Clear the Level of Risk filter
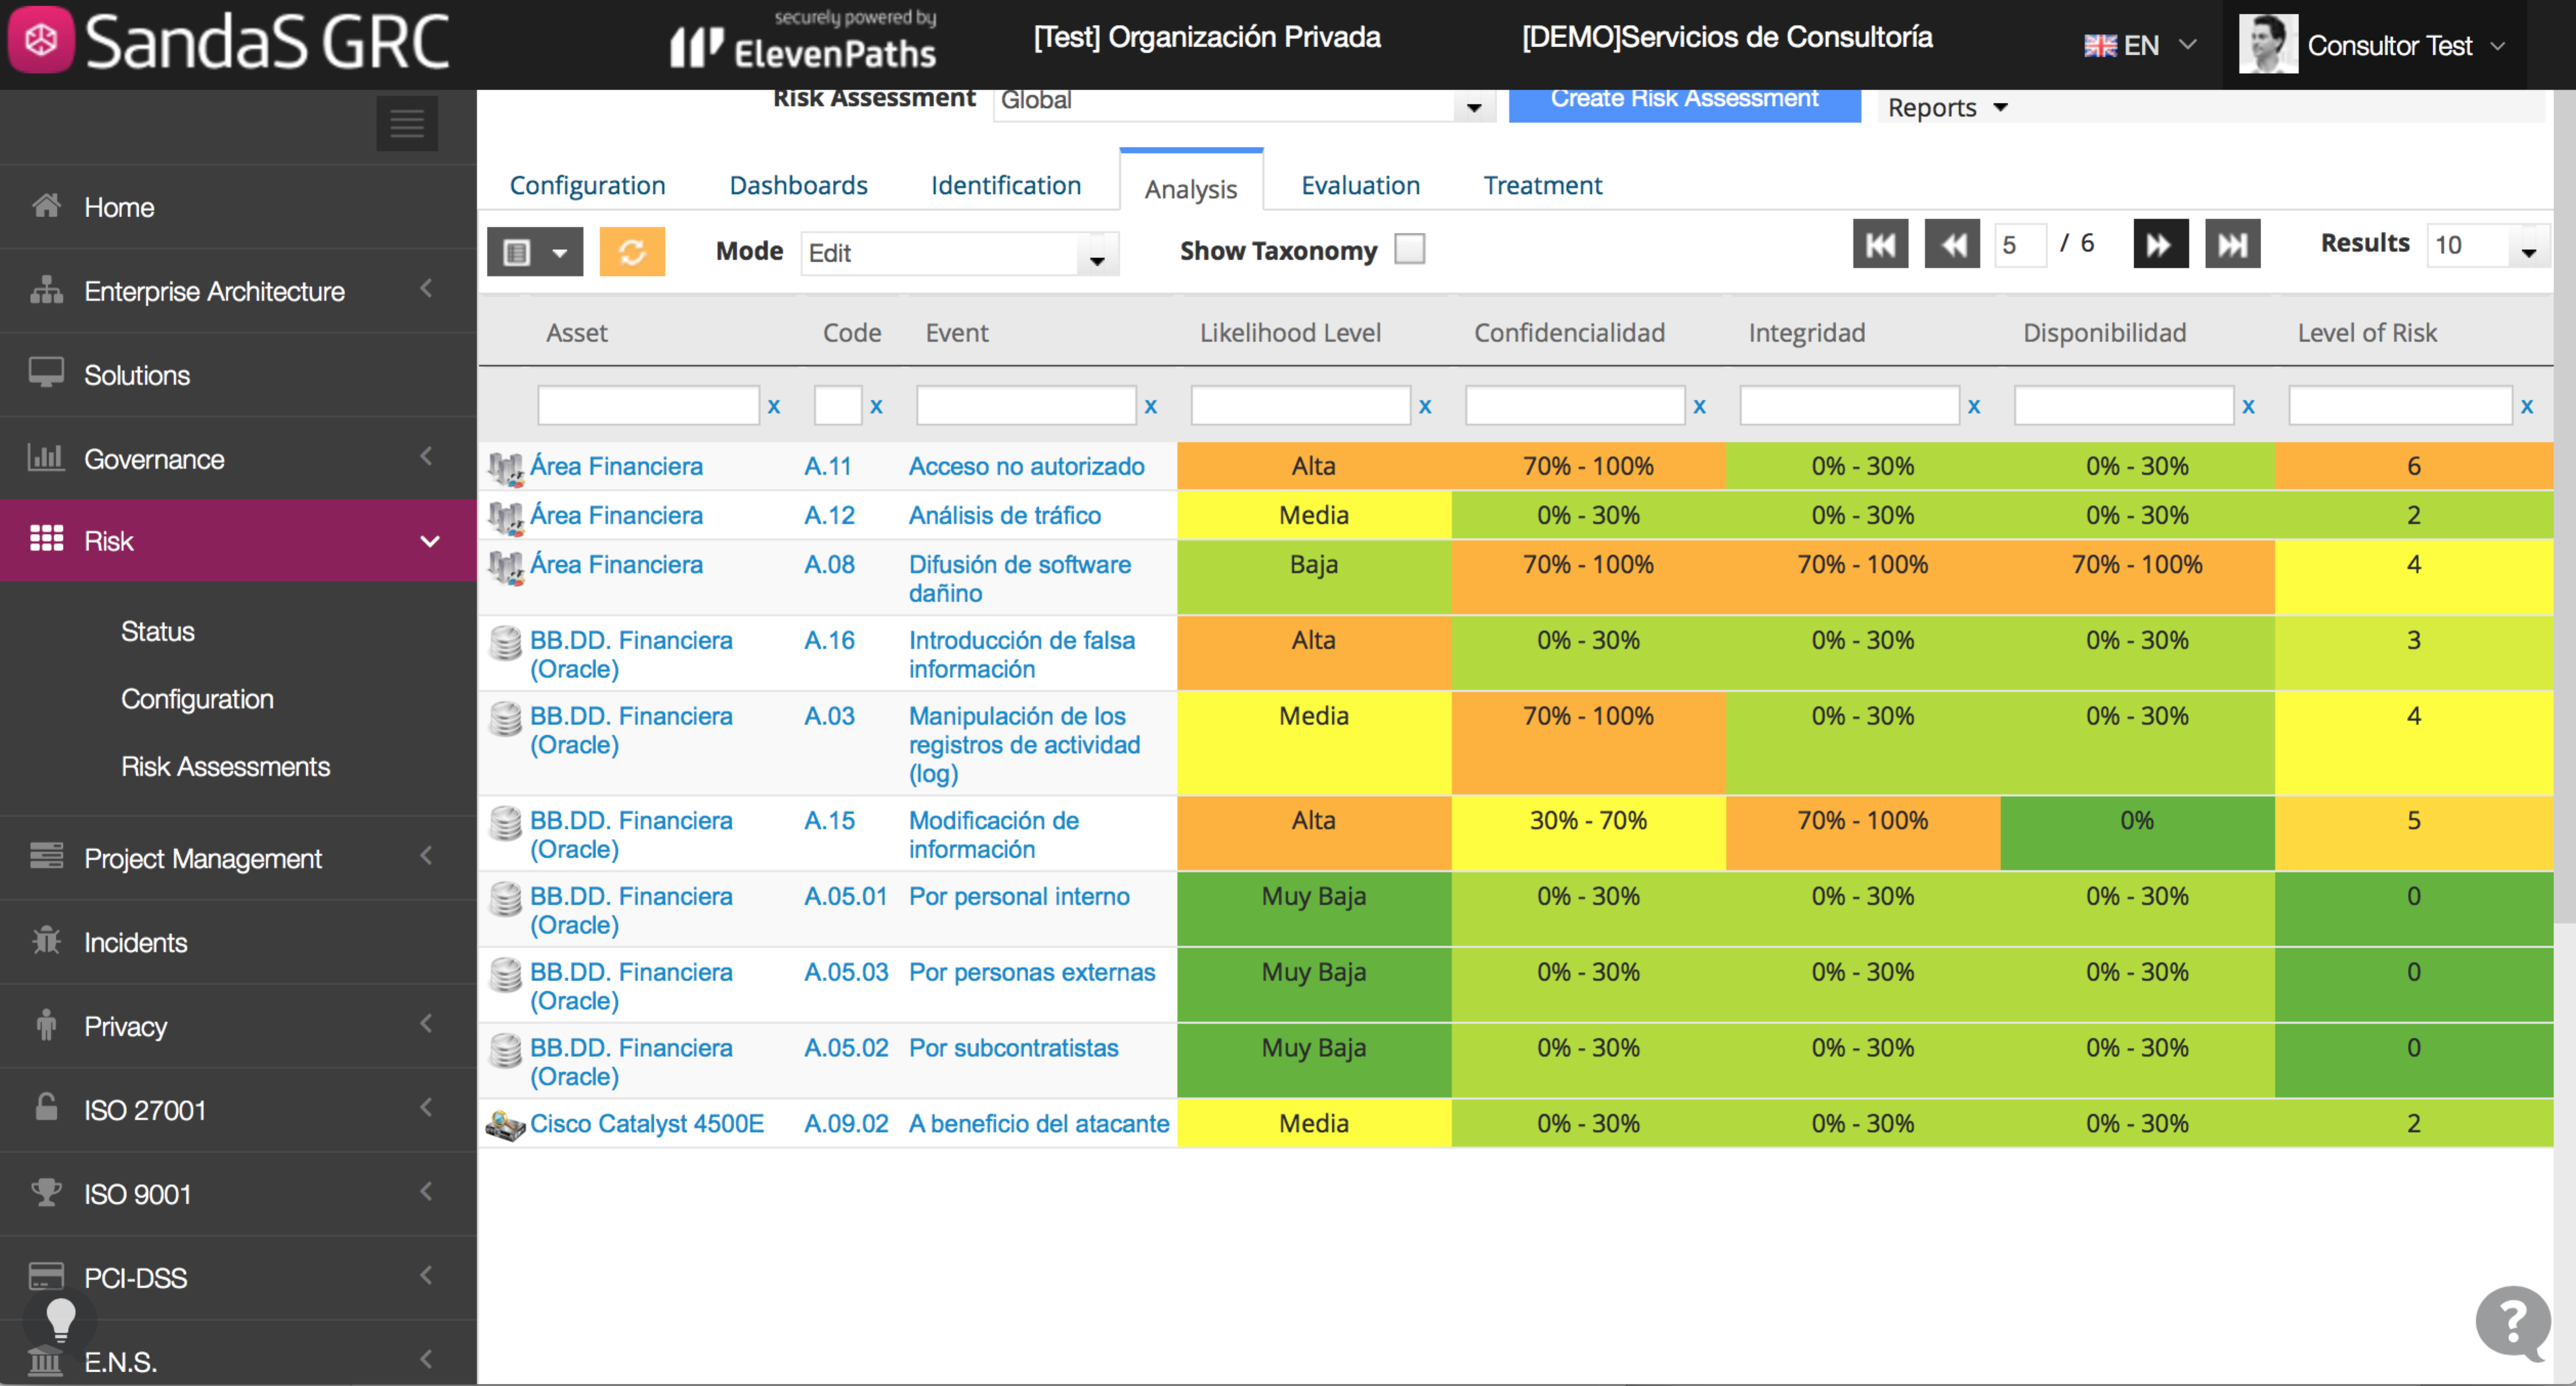The height and width of the screenshot is (1386, 2576). click(x=2527, y=407)
